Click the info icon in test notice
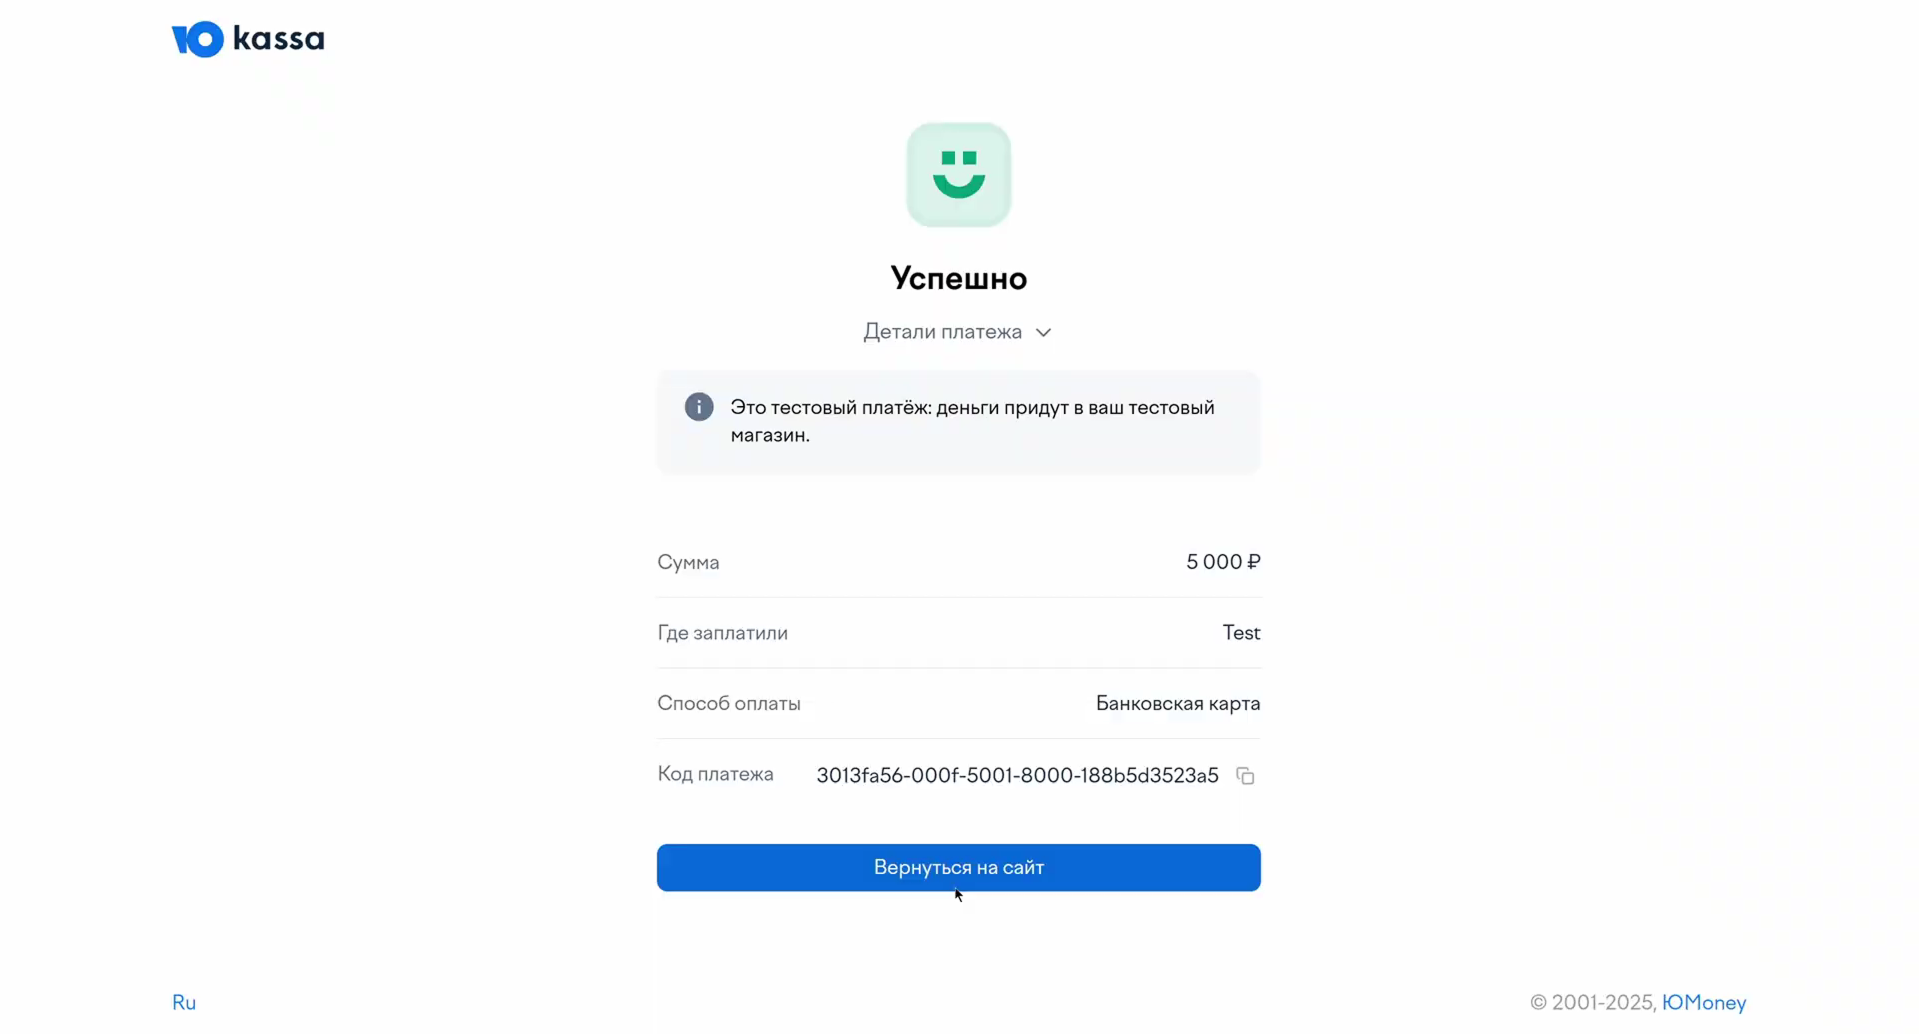The image size is (1919, 1034). tap(699, 407)
